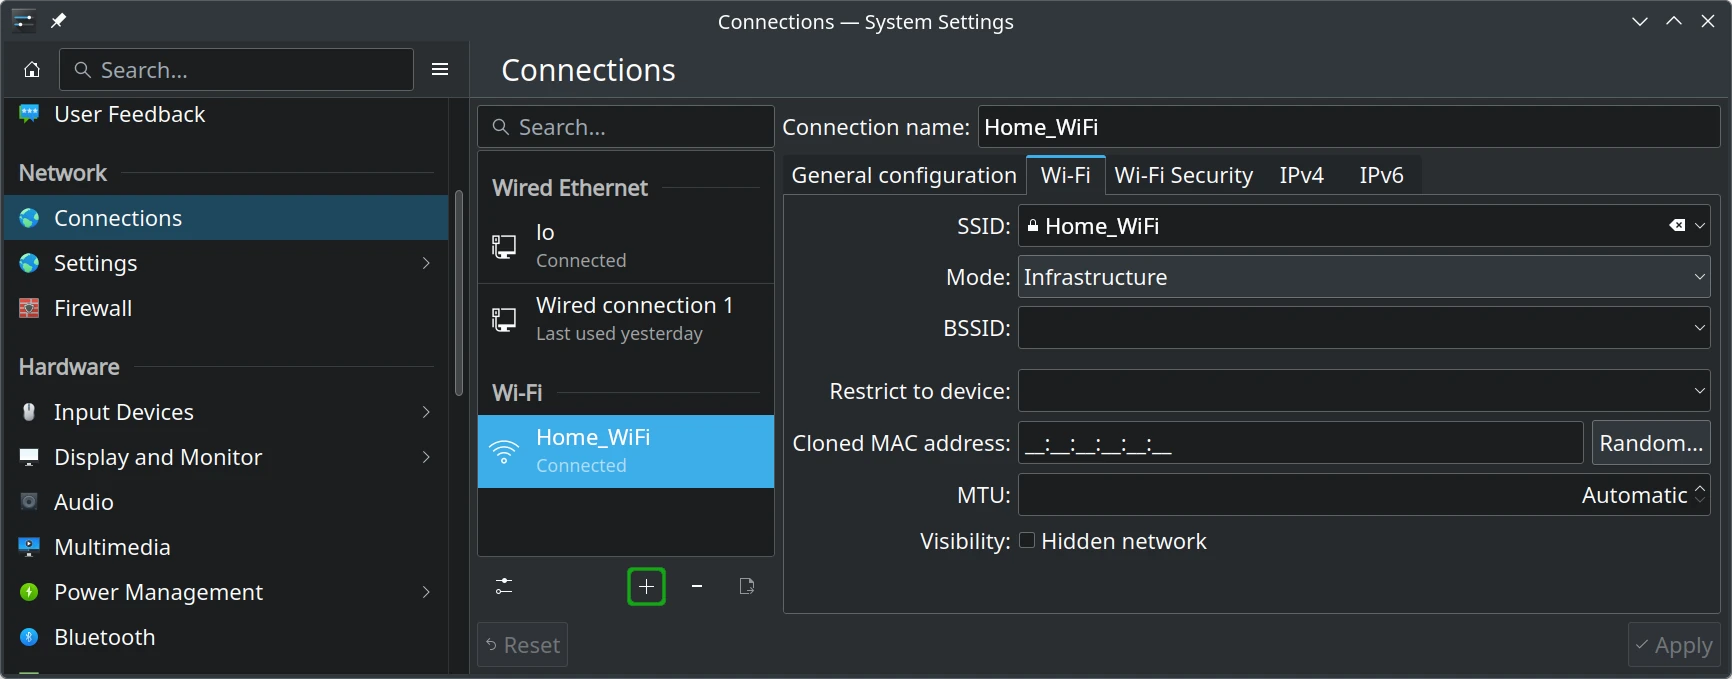Screen dimensions: 1732x679
Task: Open the Mode Infrastructure dropdown
Action: pyautogui.click(x=1363, y=277)
